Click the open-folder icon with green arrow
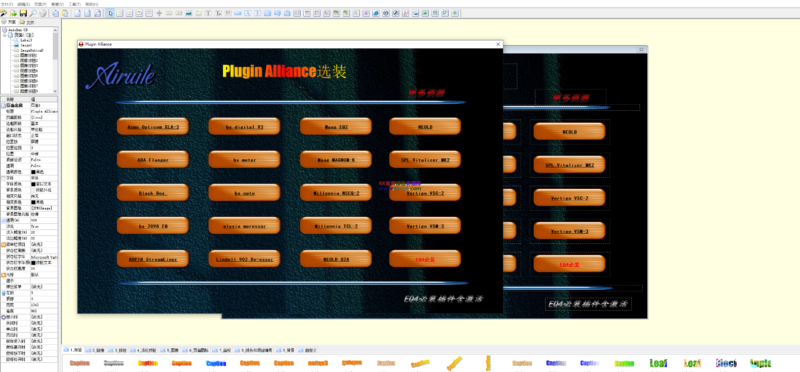800x372 pixels. (x=13, y=13)
